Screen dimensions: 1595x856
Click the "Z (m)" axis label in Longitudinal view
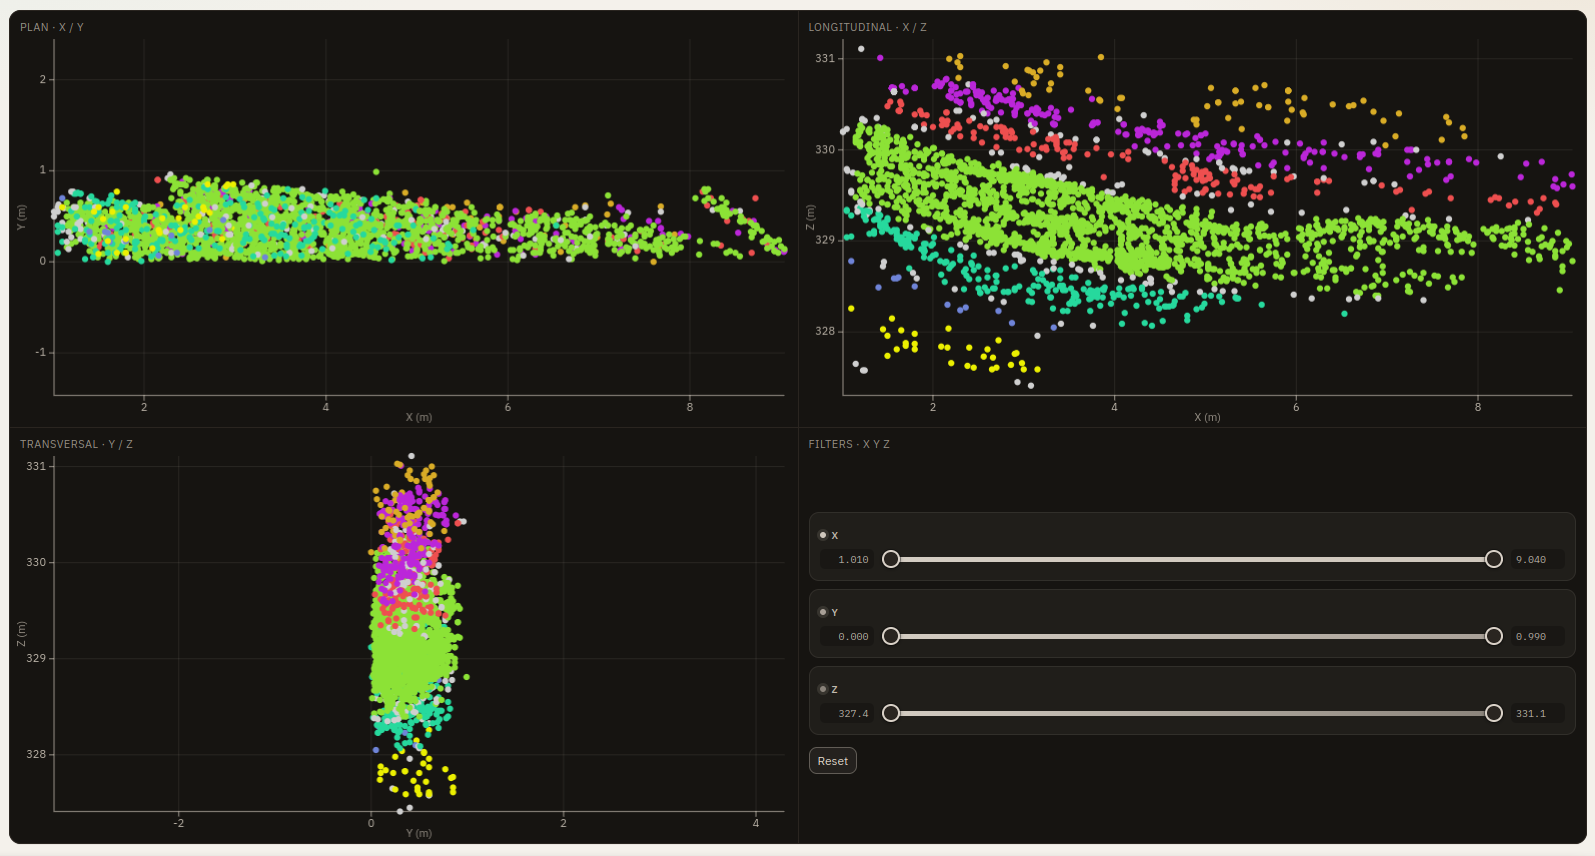coord(810,218)
